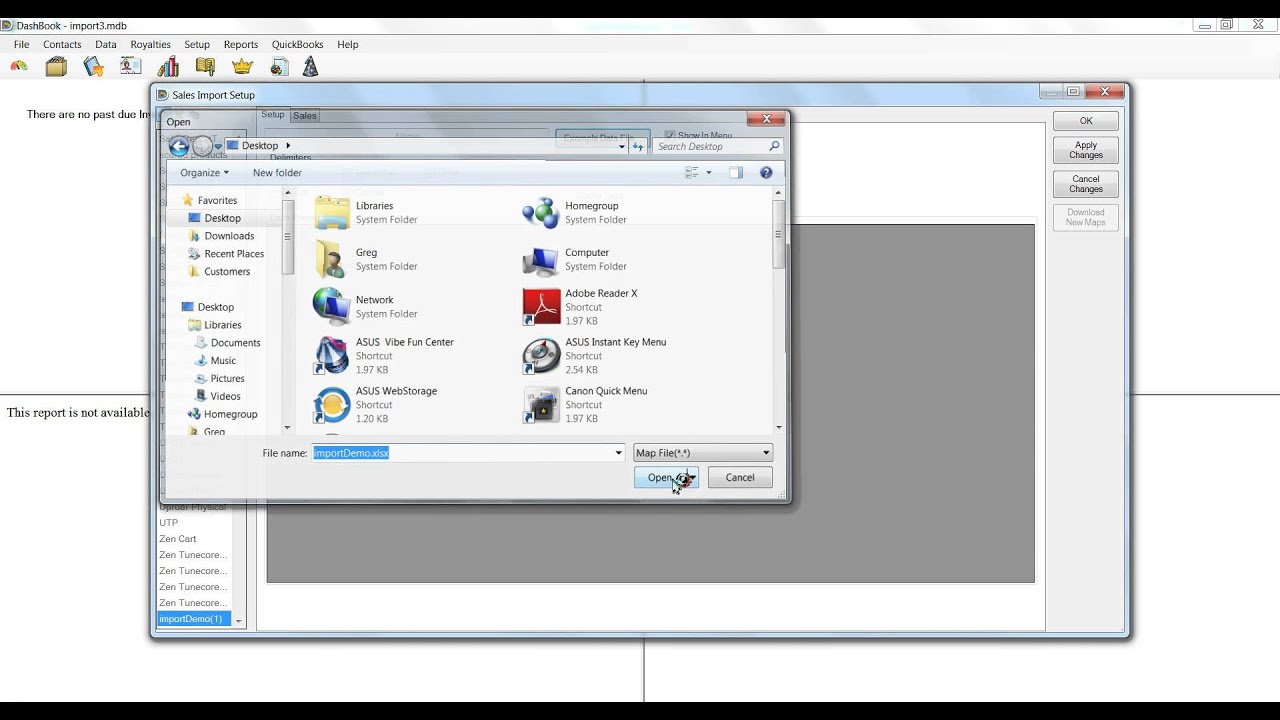Toggle the preview pane icon
Image resolution: width=1280 pixels, height=720 pixels.
[x=736, y=173]
